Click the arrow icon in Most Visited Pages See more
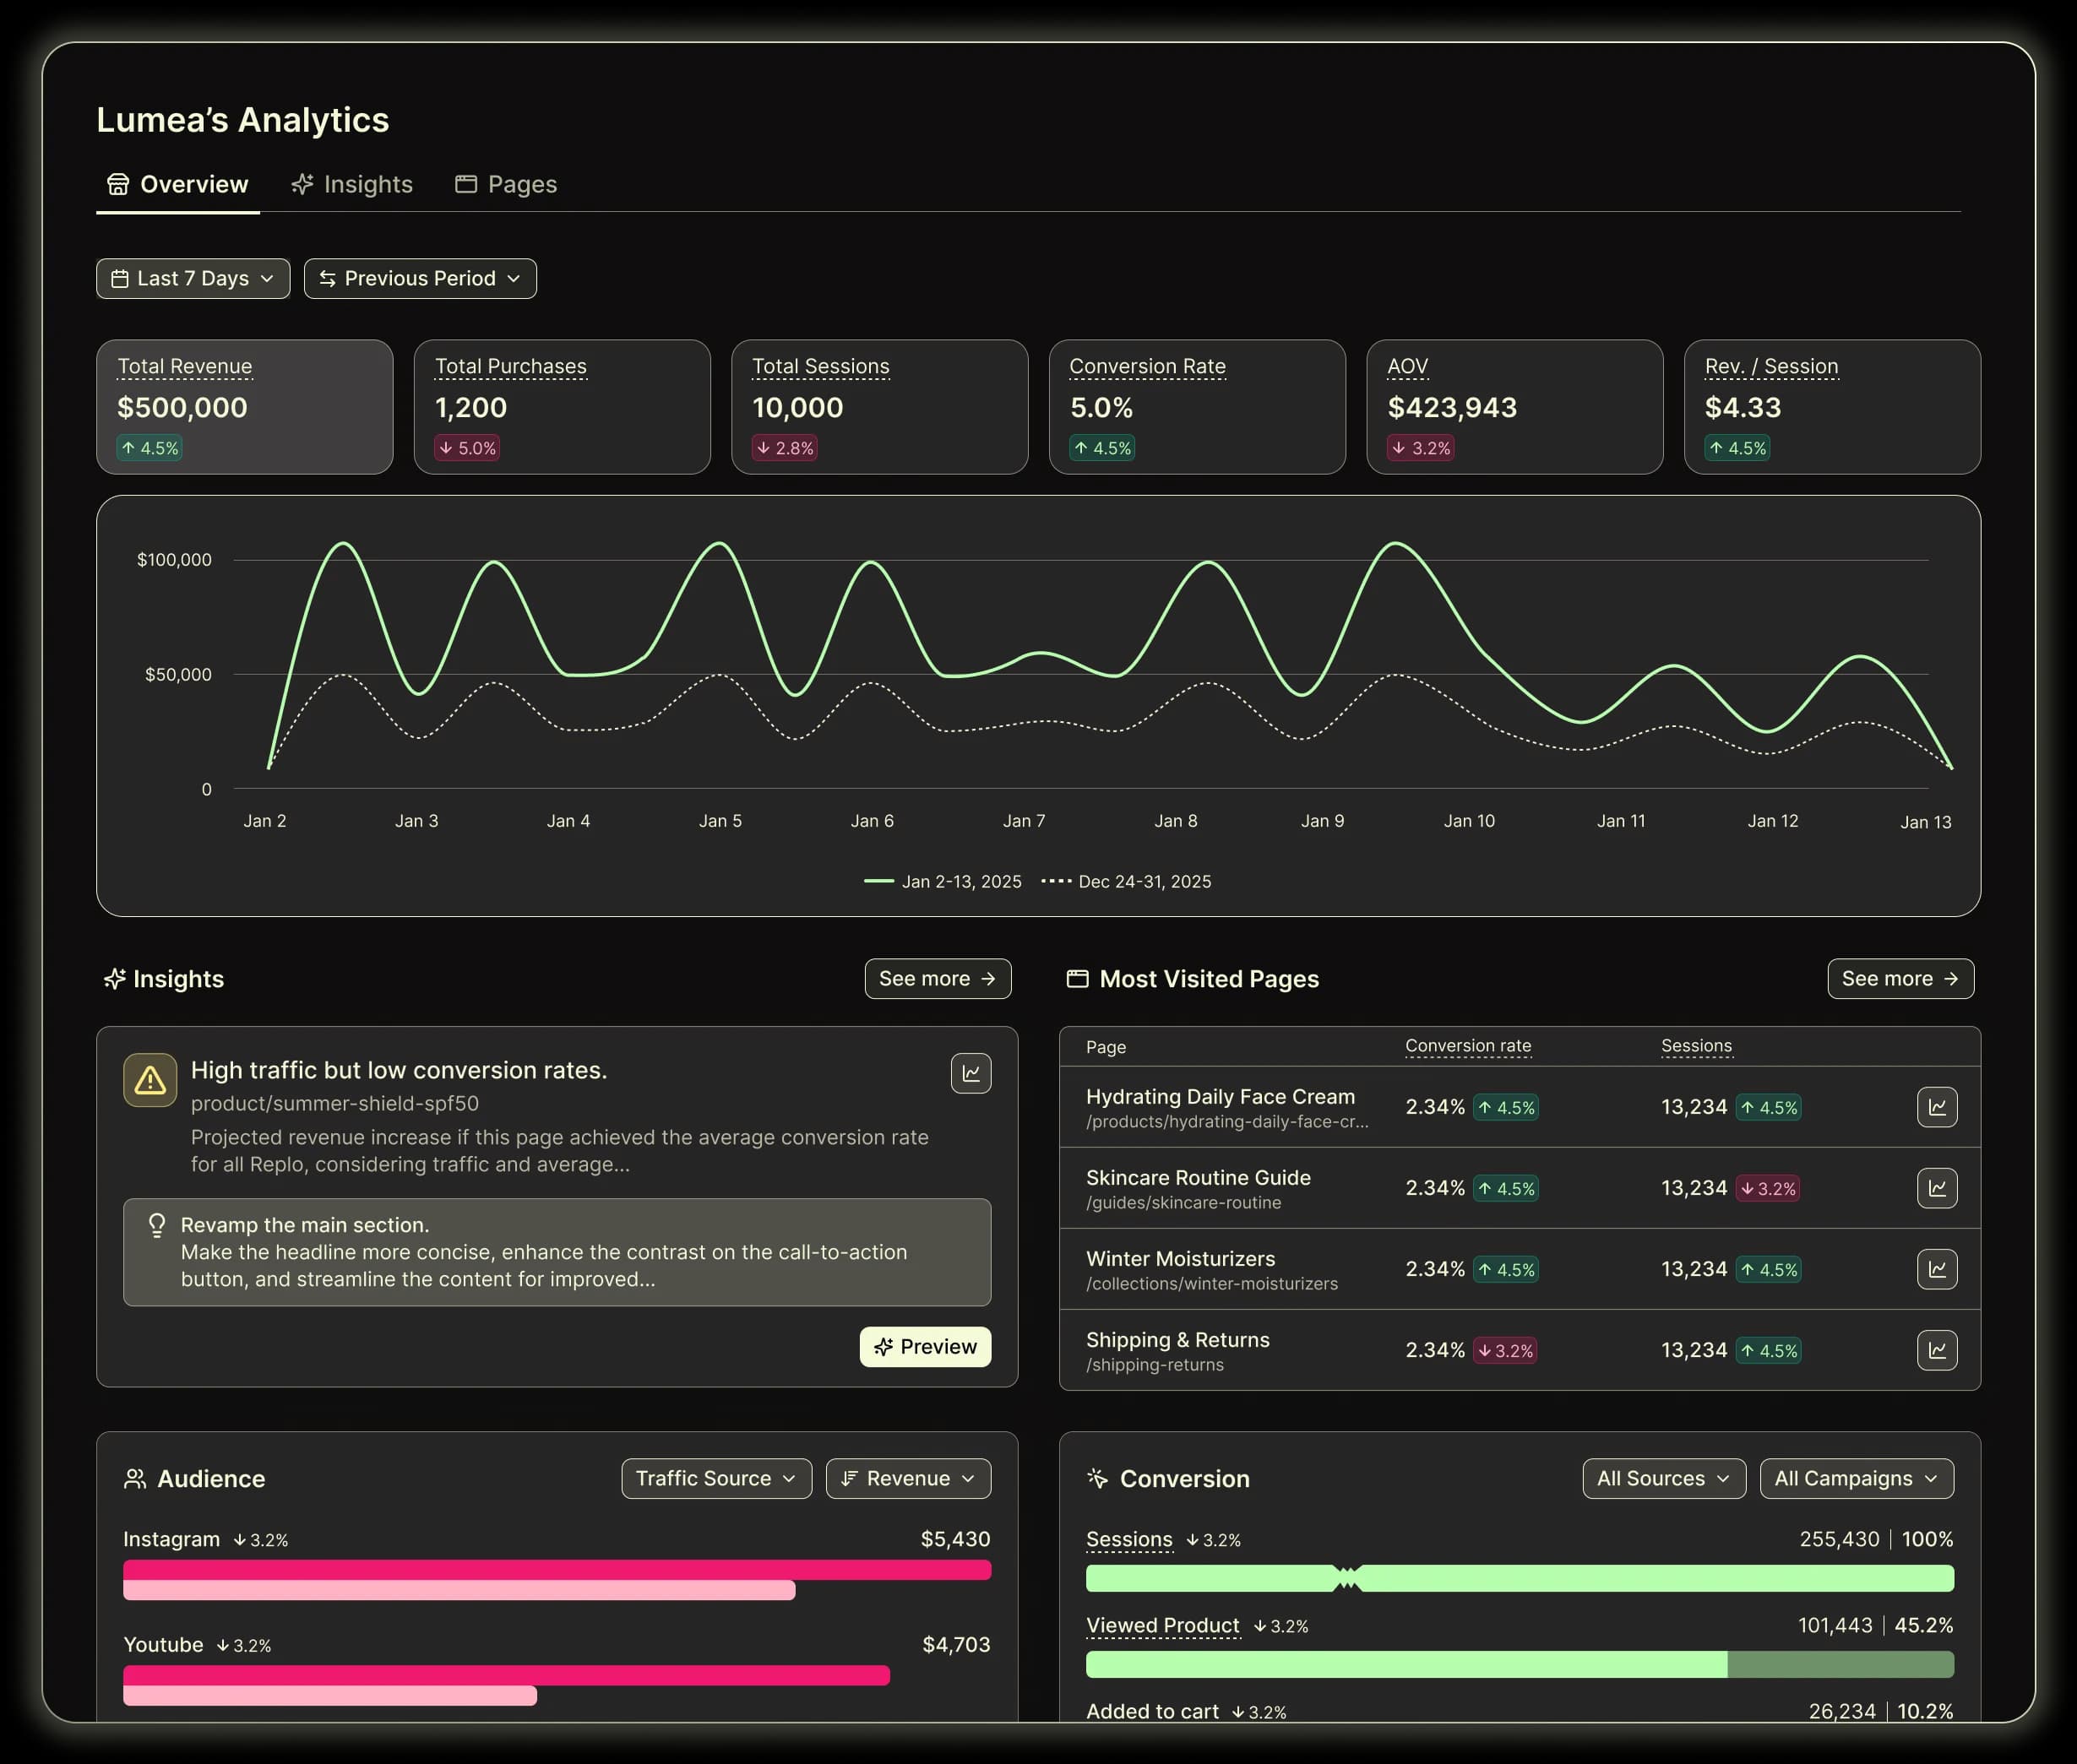Screen dimensions: 2077x1764 (1951, 979)
